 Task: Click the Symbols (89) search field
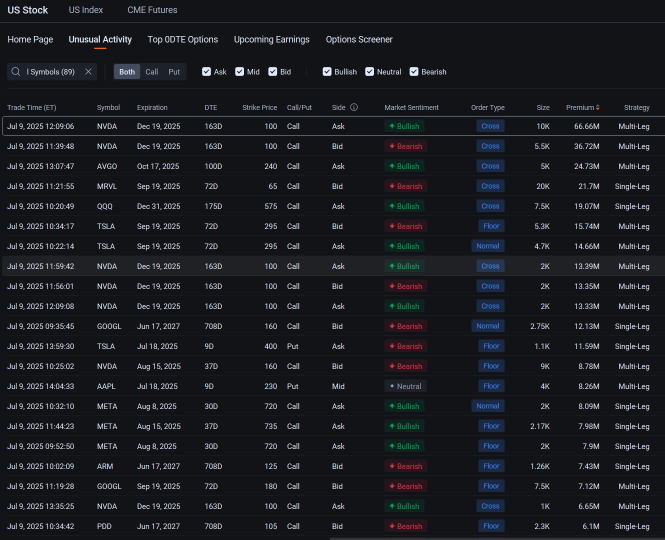(x=51, y=72)
